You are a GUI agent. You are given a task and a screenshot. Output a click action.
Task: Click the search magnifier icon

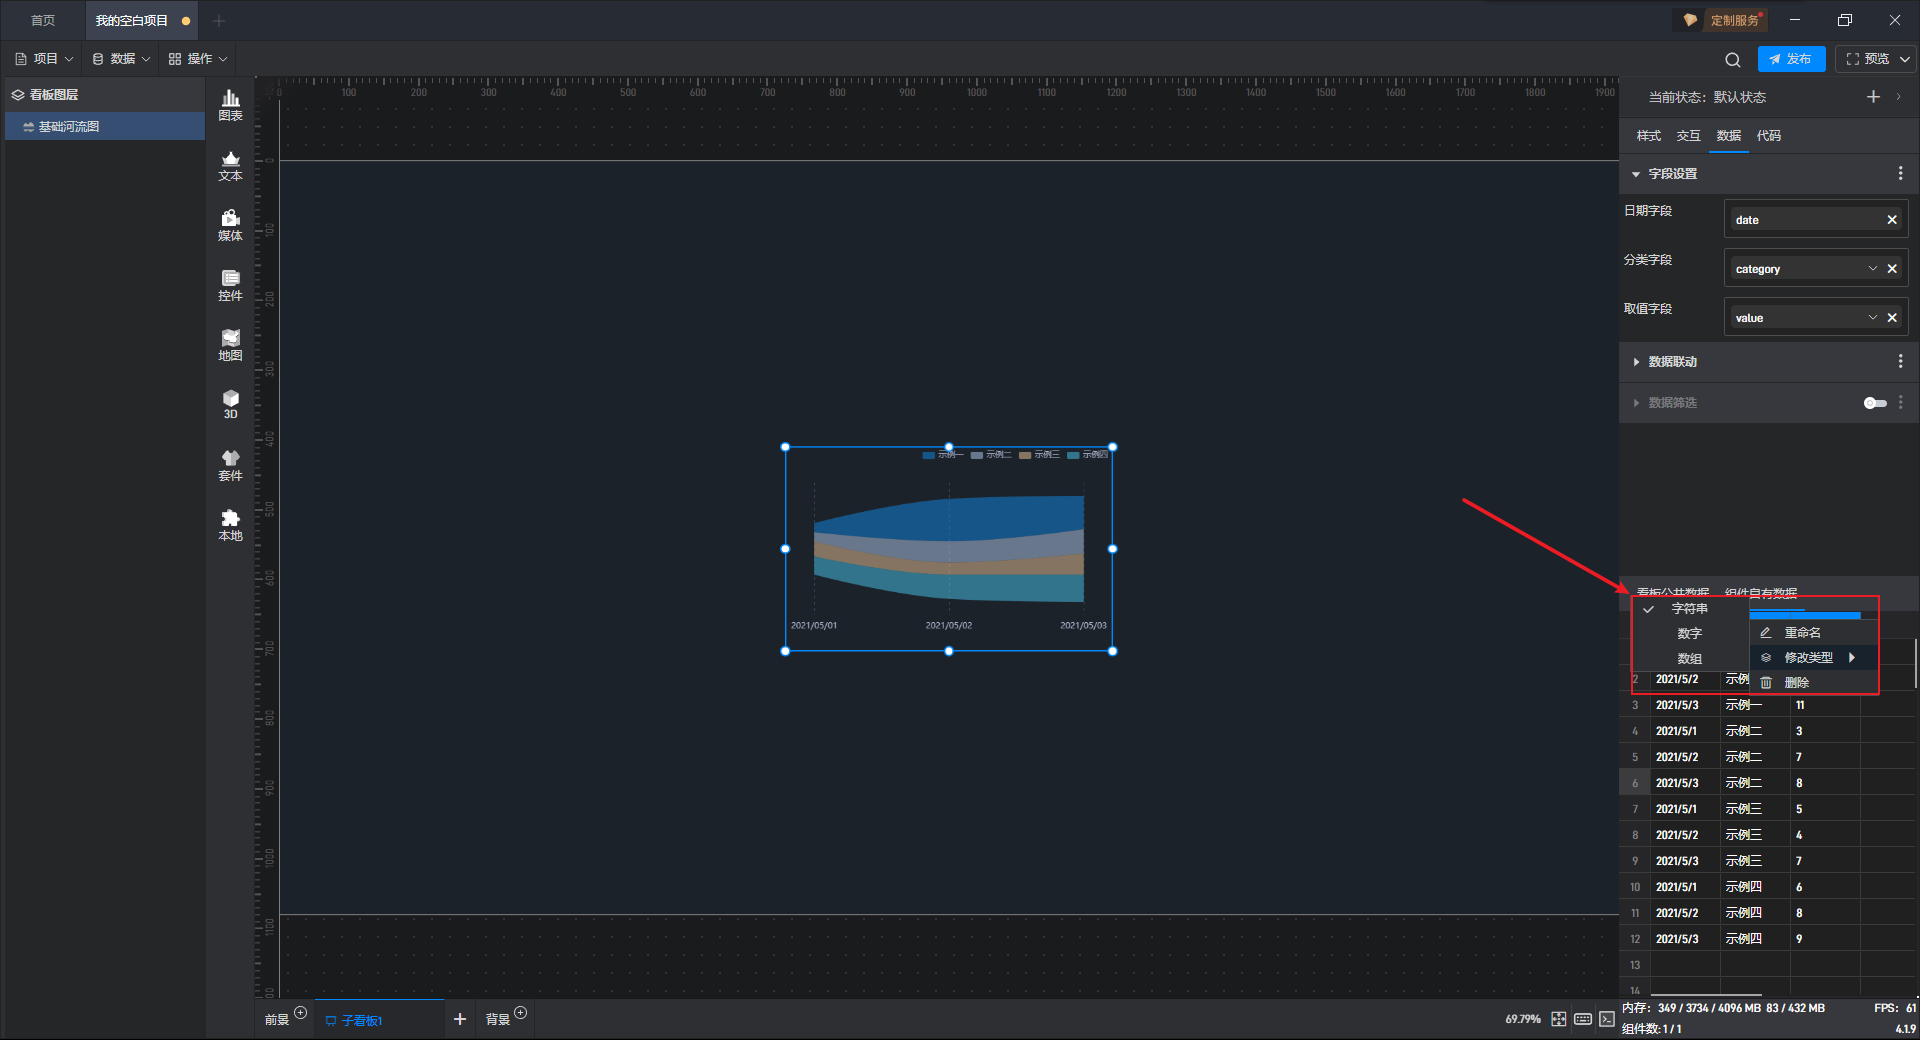point(1733,59)
